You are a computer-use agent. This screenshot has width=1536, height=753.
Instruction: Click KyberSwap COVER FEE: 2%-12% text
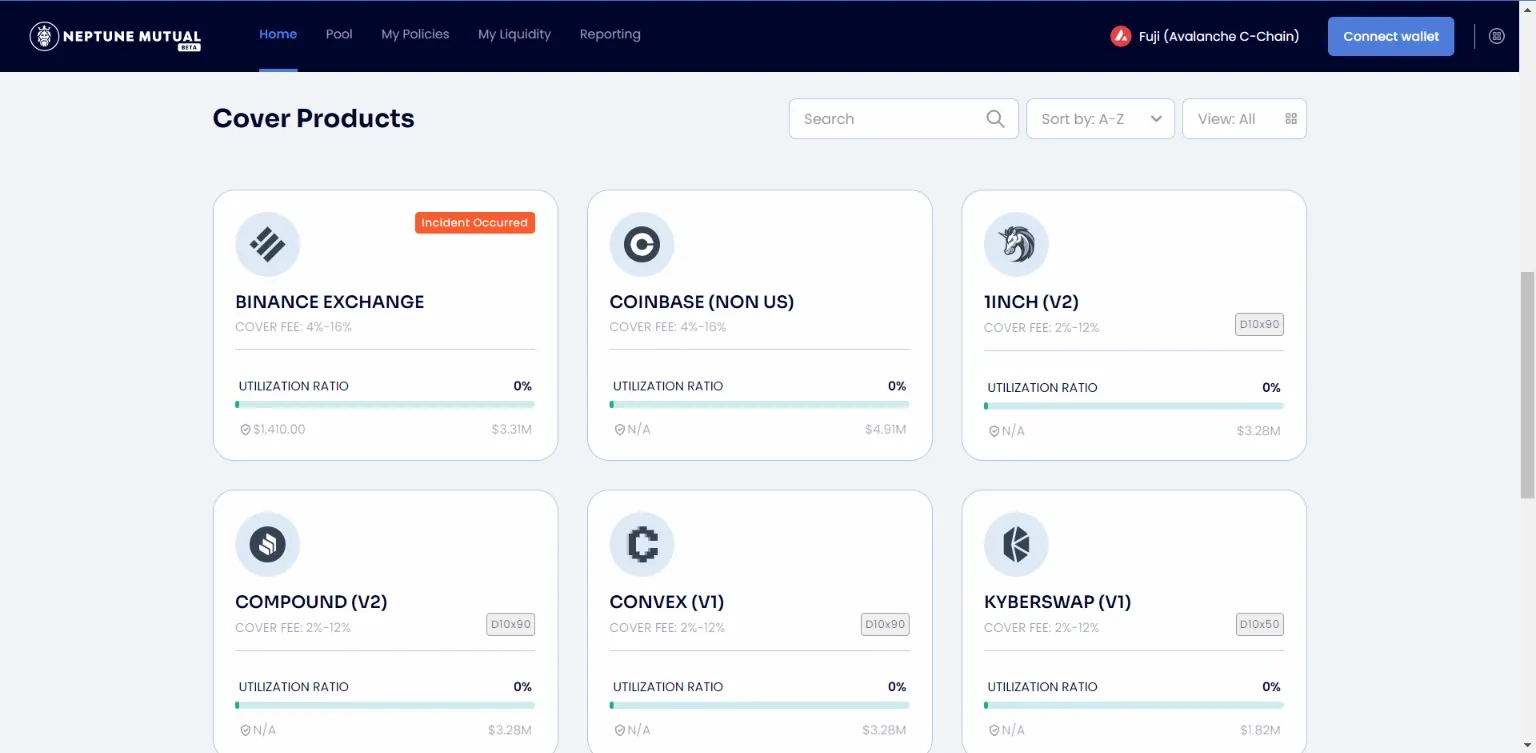tap(1041, 628)
